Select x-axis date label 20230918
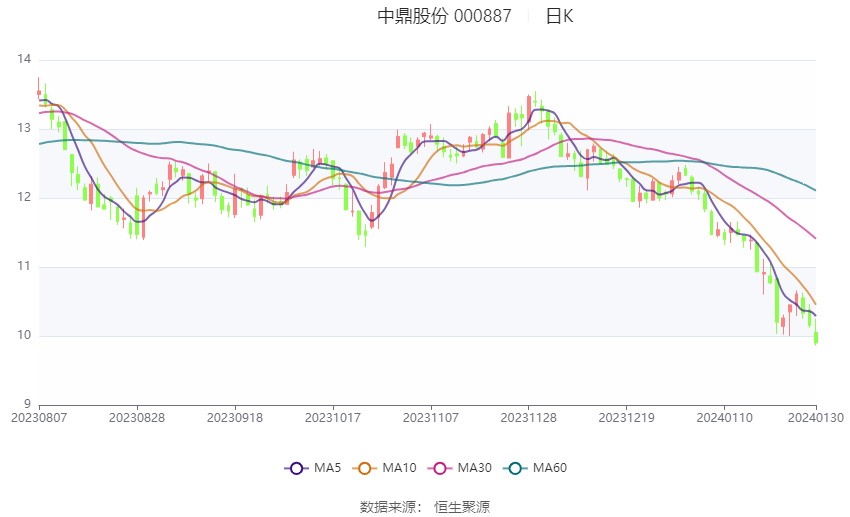850x517 pixels. click(235, 418)
